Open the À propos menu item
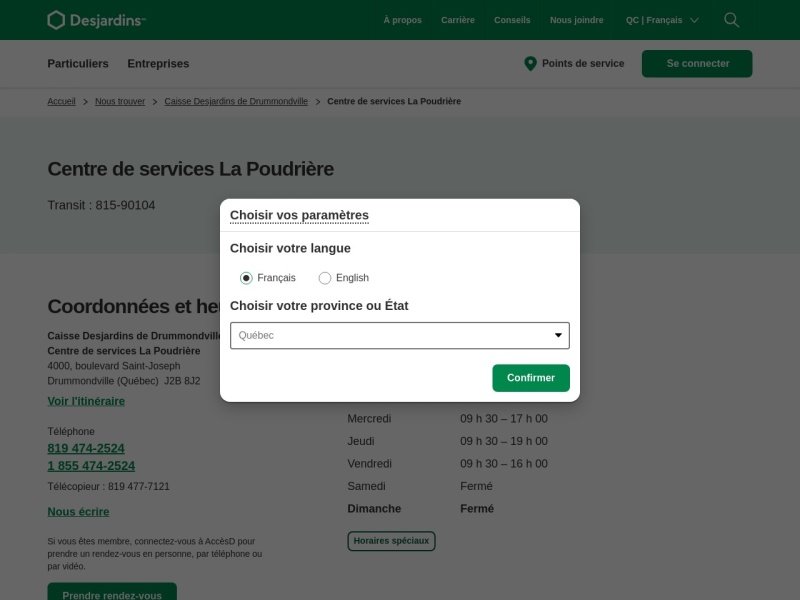This screenshot has height=600, width=800. (402, 20)
